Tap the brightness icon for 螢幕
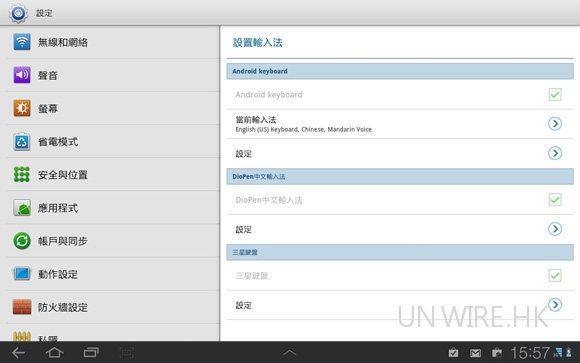 [x=22, y=108]
